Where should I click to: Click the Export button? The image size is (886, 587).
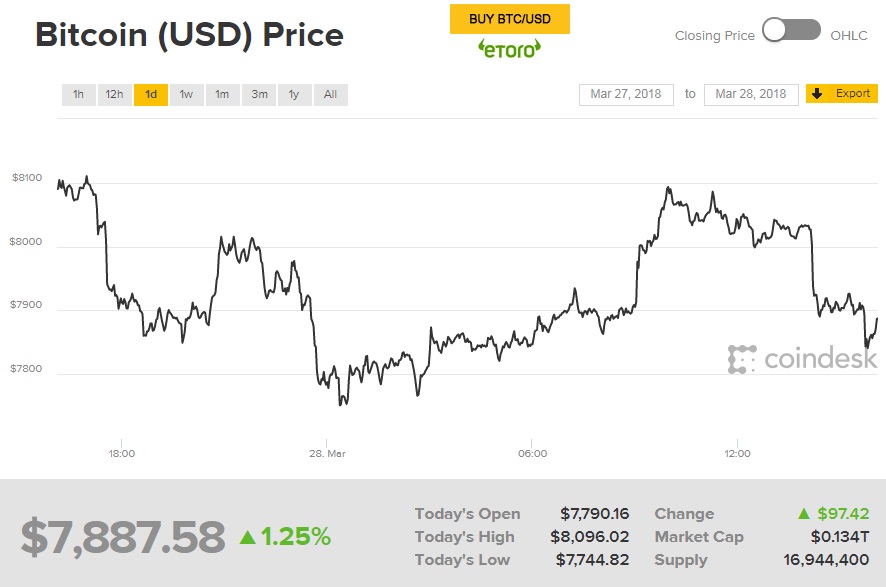(845, 93)
